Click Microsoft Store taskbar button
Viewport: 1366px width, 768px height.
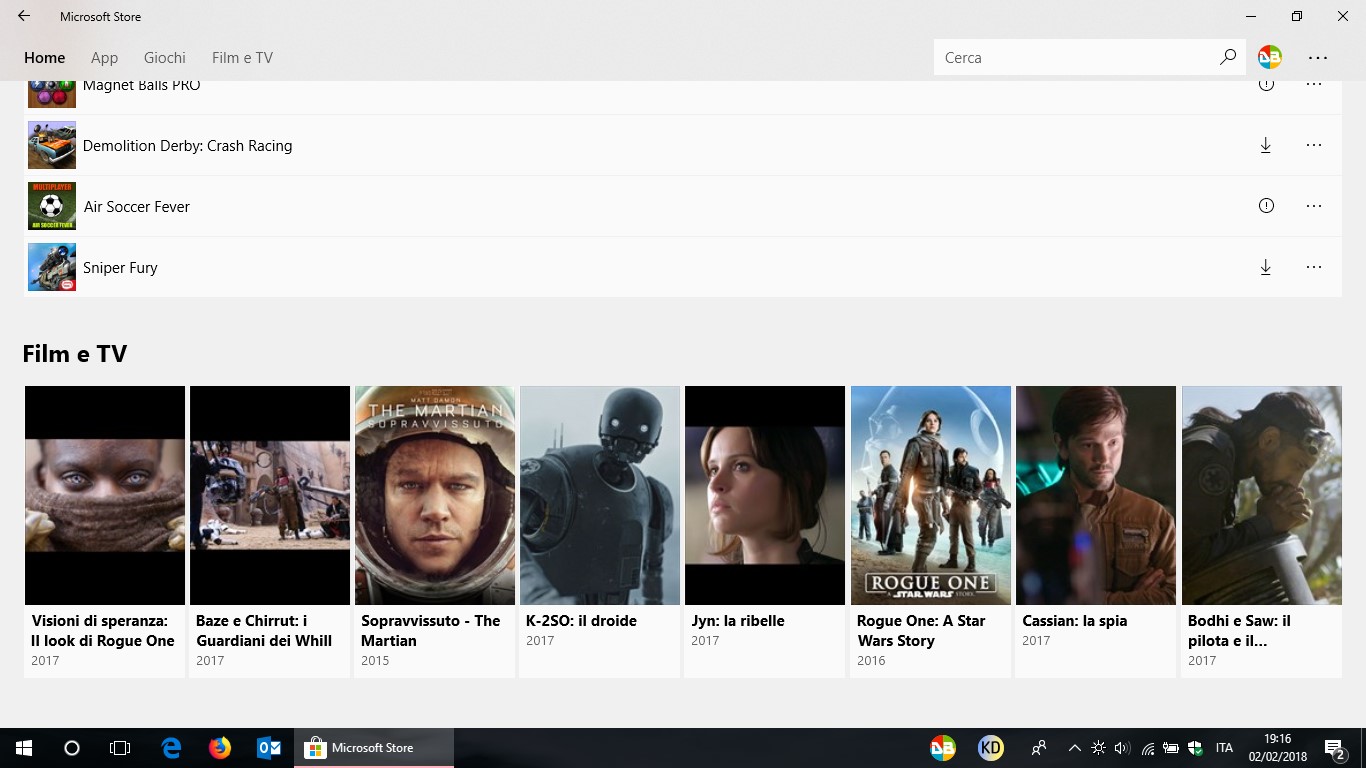tap(374, 748)
